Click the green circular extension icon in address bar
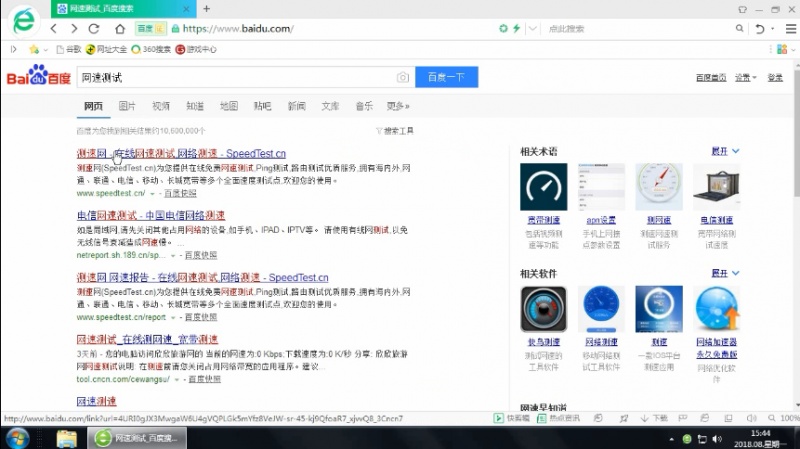The image size is (800, 449). pos(503,29)
